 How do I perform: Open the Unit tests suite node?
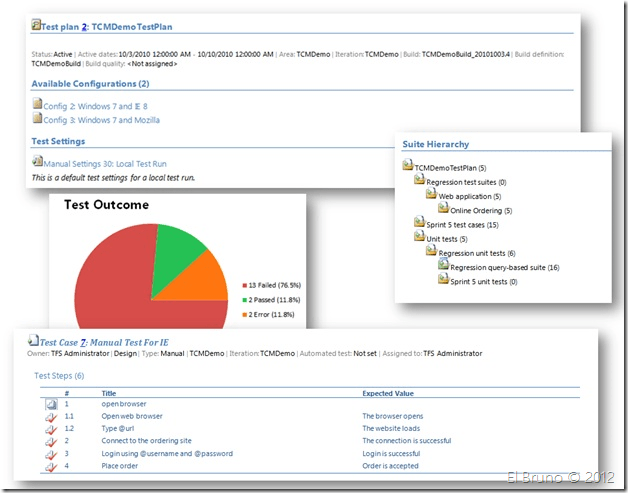(443, 239)
